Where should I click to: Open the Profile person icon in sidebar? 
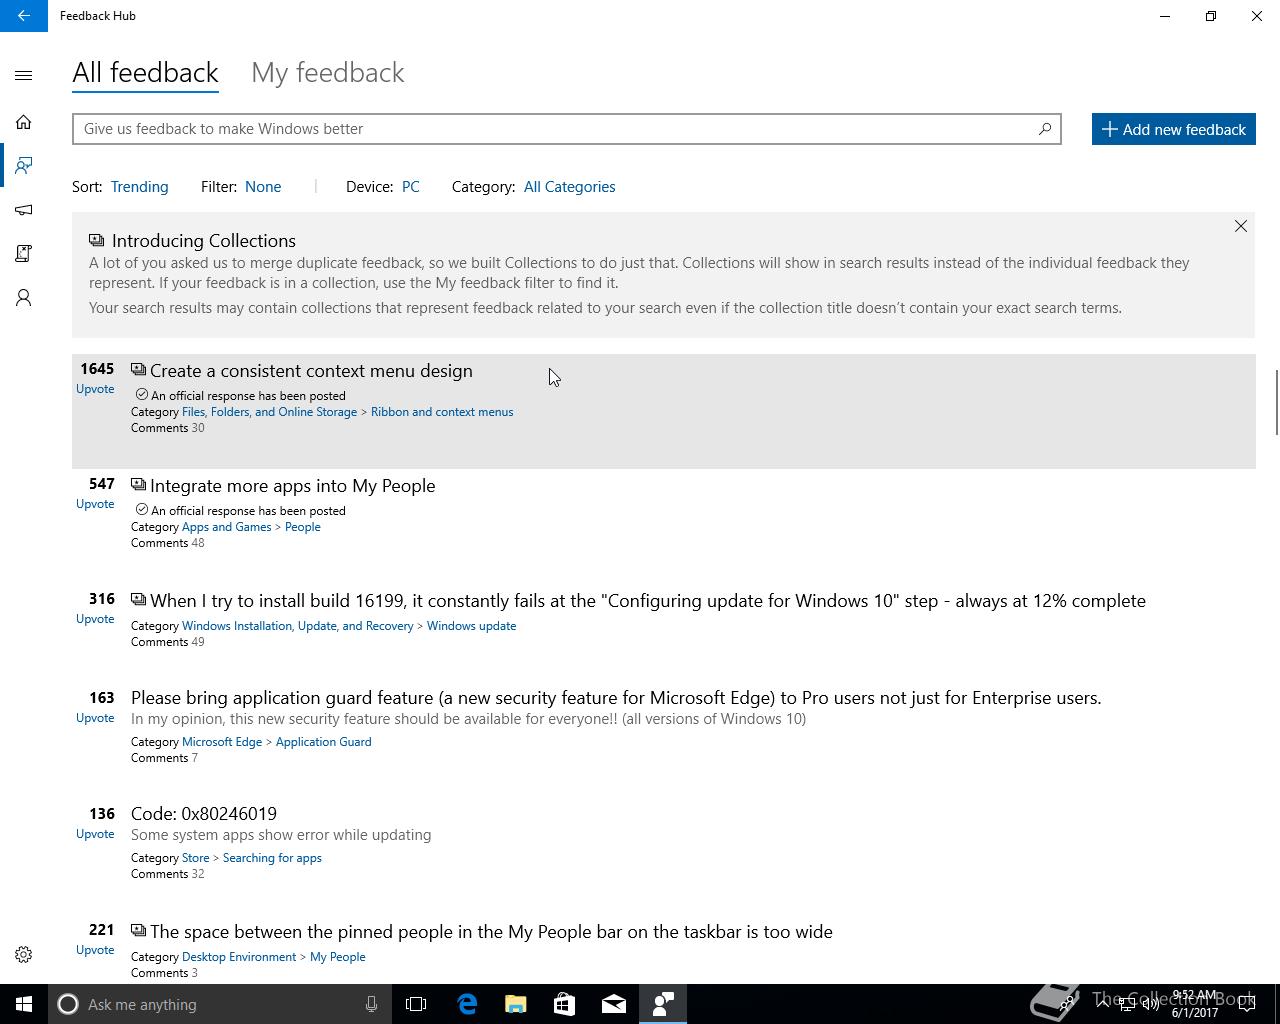click(x=24, y=298)
